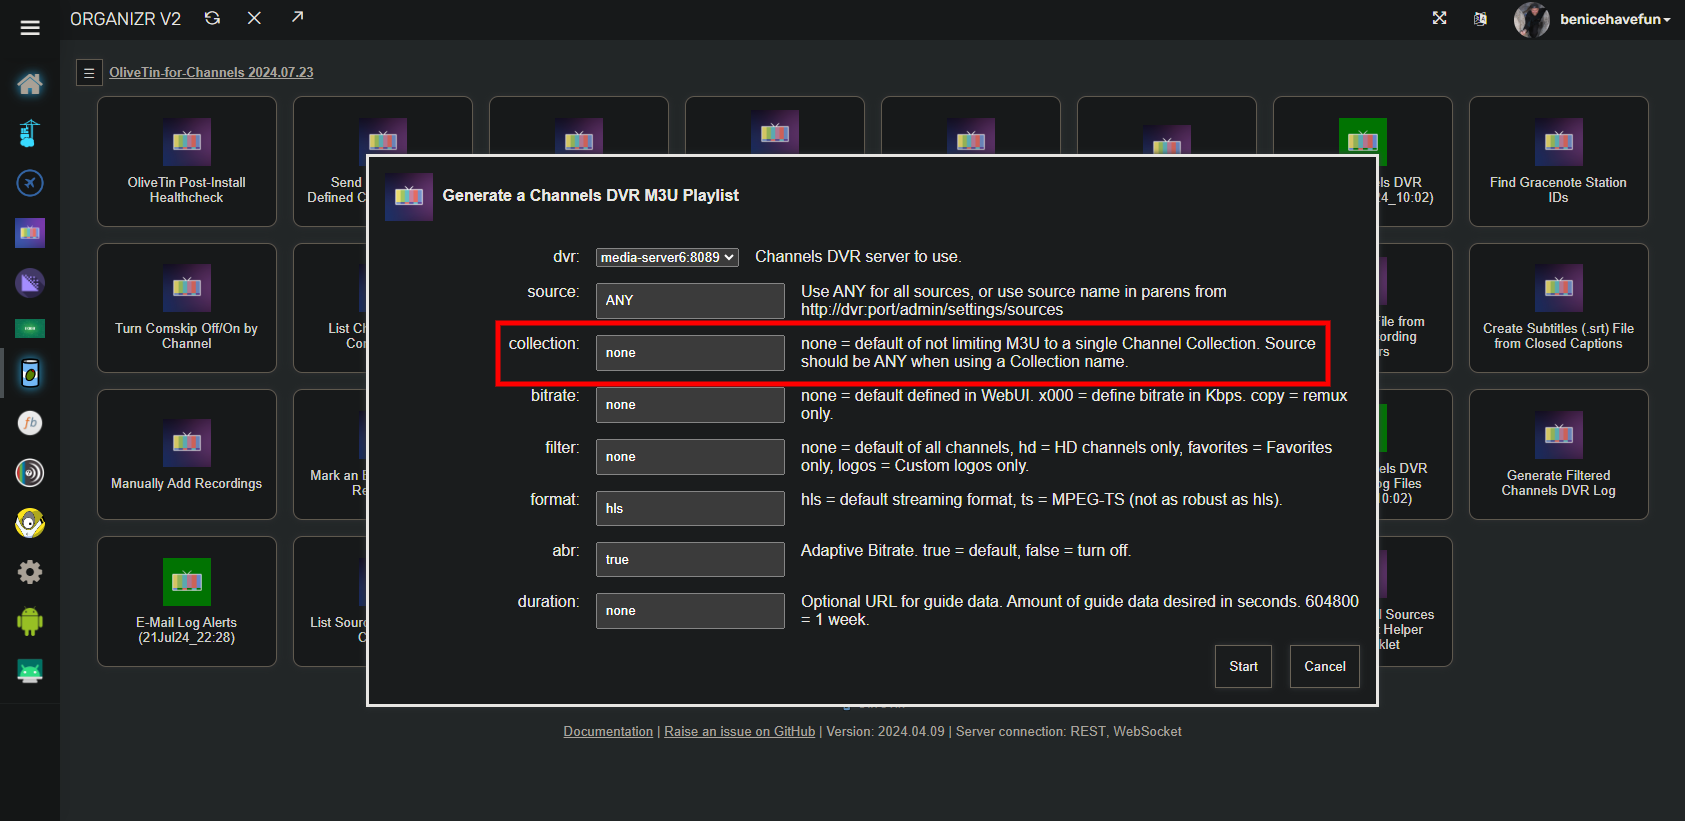This screenshot has height=821, width=1685.
Task: Select Find Gracenote Station IDs action
Action: pyautogui.click(x=1559, y=161)
